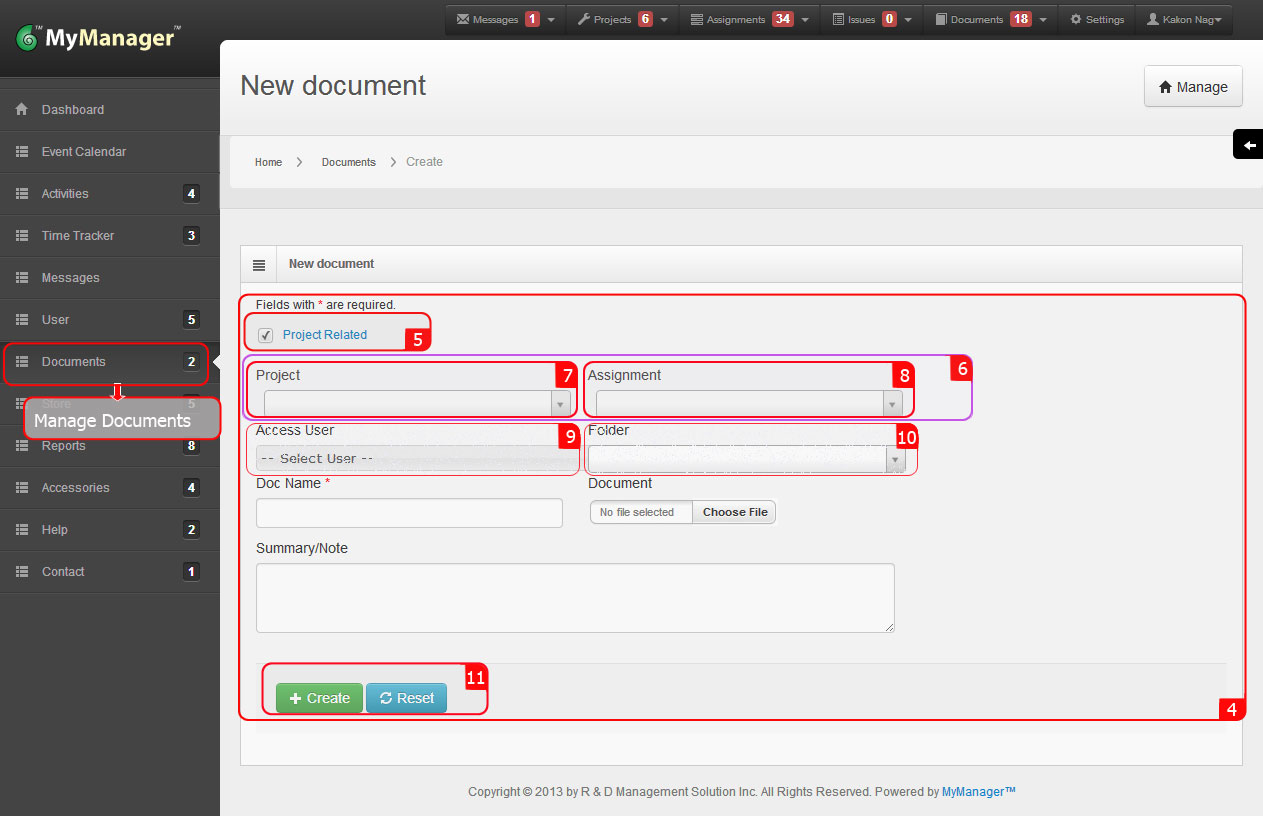Click the left arrow icon on right edge
1263x816 pixels.
coord(1248,144)
